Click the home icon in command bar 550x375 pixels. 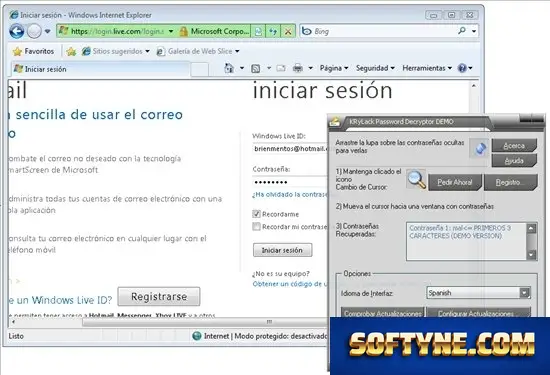pos(229,68)
